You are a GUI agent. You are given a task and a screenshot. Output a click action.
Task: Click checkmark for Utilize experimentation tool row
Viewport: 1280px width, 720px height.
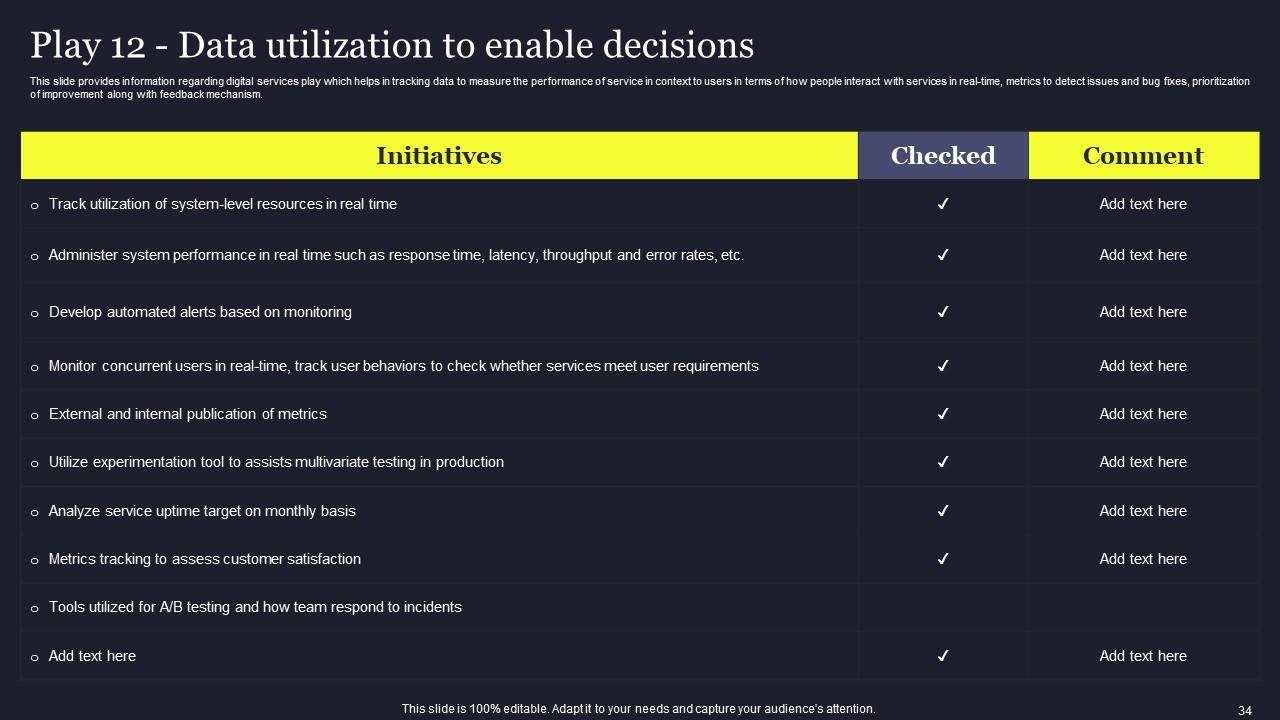point(942,462)
